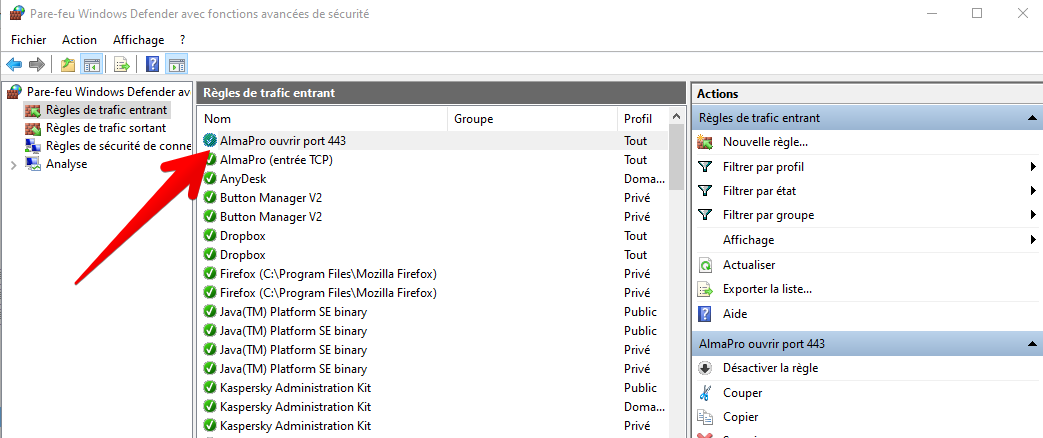Sort rules by the Nom column header
The height and width of the screenshot is (438, 1043).
point(323,119)
